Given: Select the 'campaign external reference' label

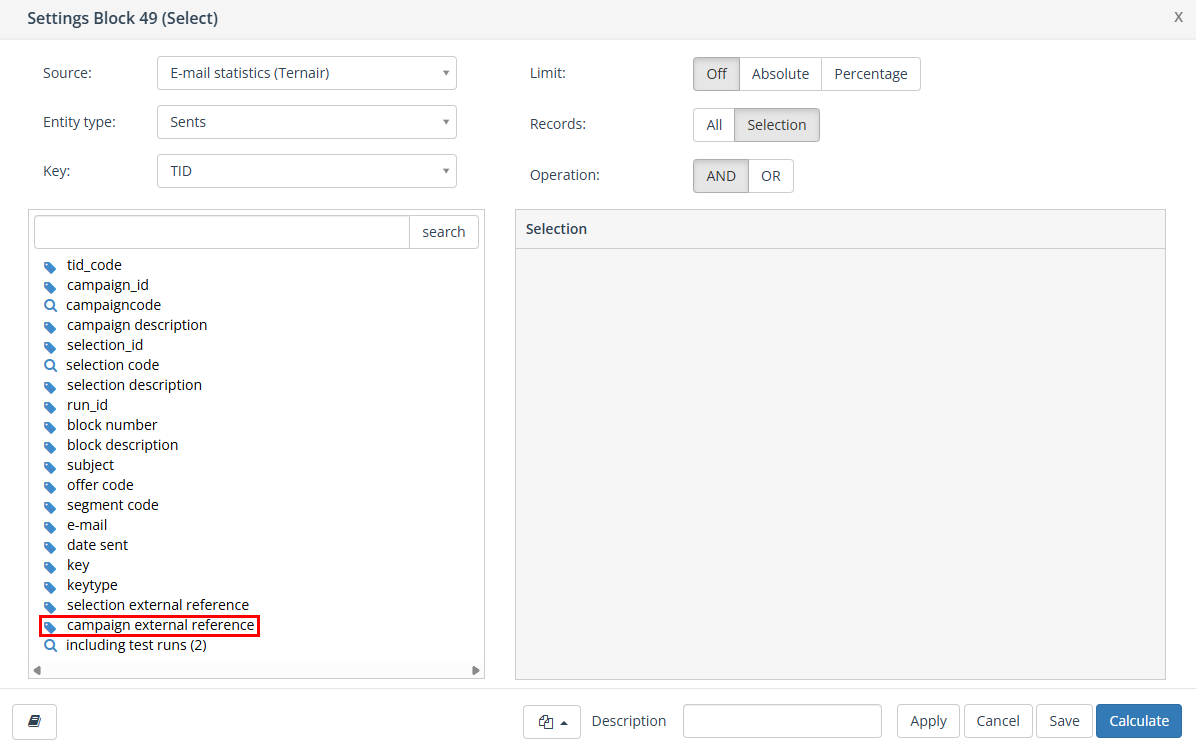Looking at the screenshot, I should coord(161,625).
